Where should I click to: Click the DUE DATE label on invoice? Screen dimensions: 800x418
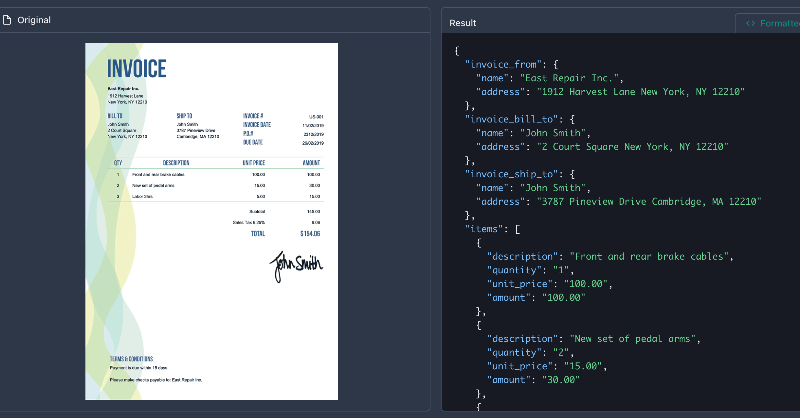[253, 142]
